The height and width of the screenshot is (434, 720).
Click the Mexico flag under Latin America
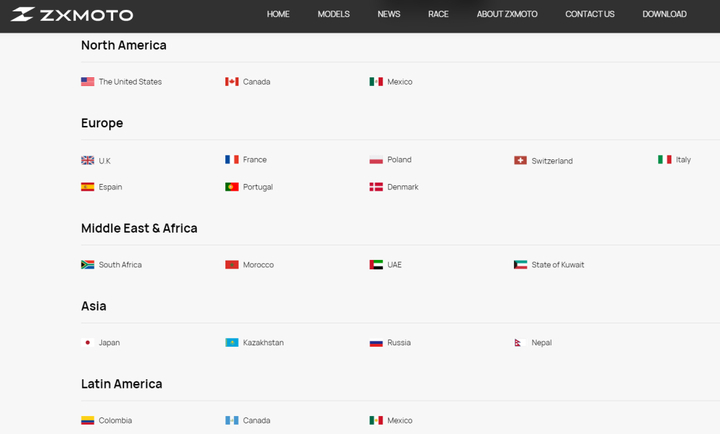tap(376, 420)
